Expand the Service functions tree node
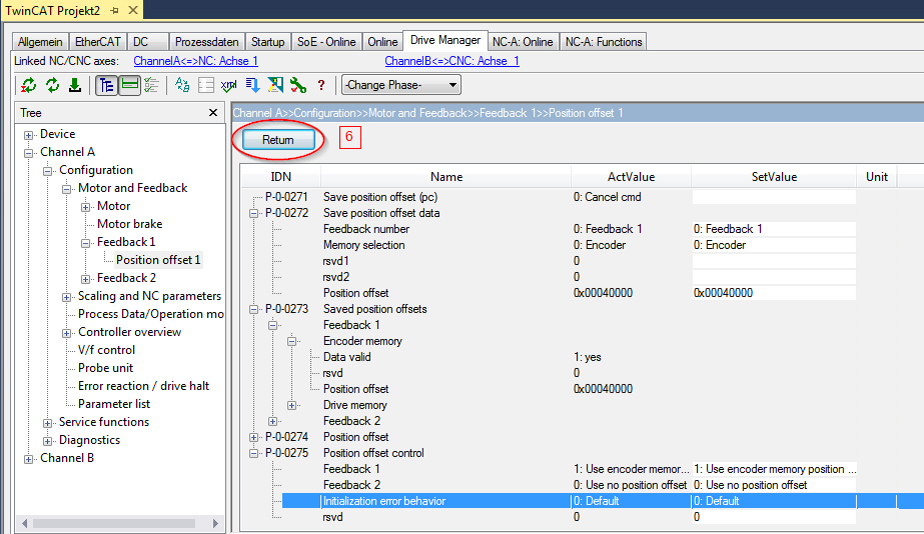This screenshot has width=924, height=534. (47, 424)
